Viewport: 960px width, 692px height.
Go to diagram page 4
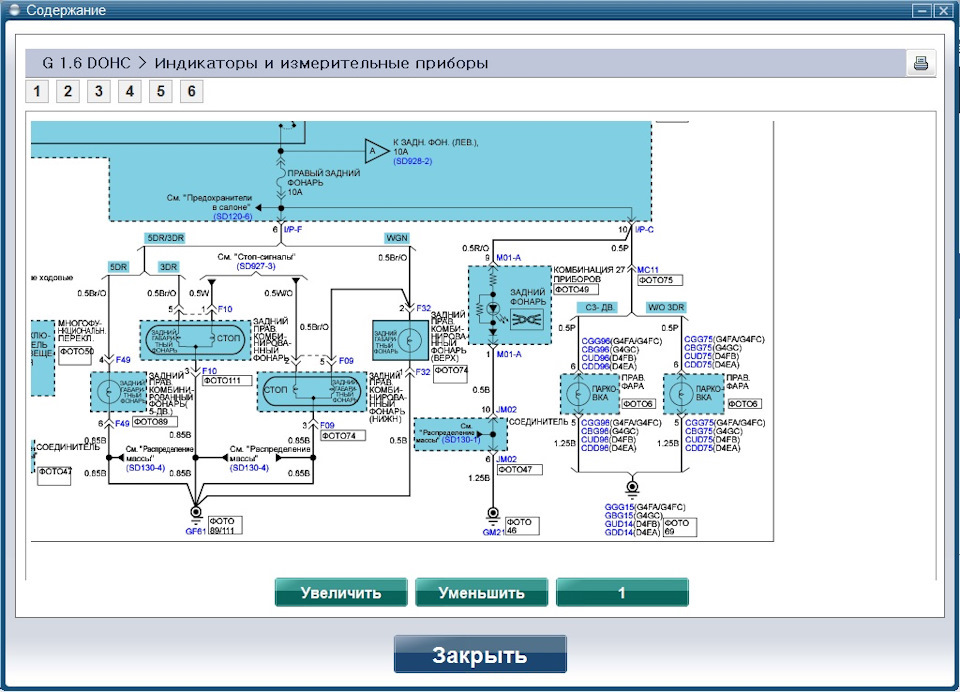point(130,92)
